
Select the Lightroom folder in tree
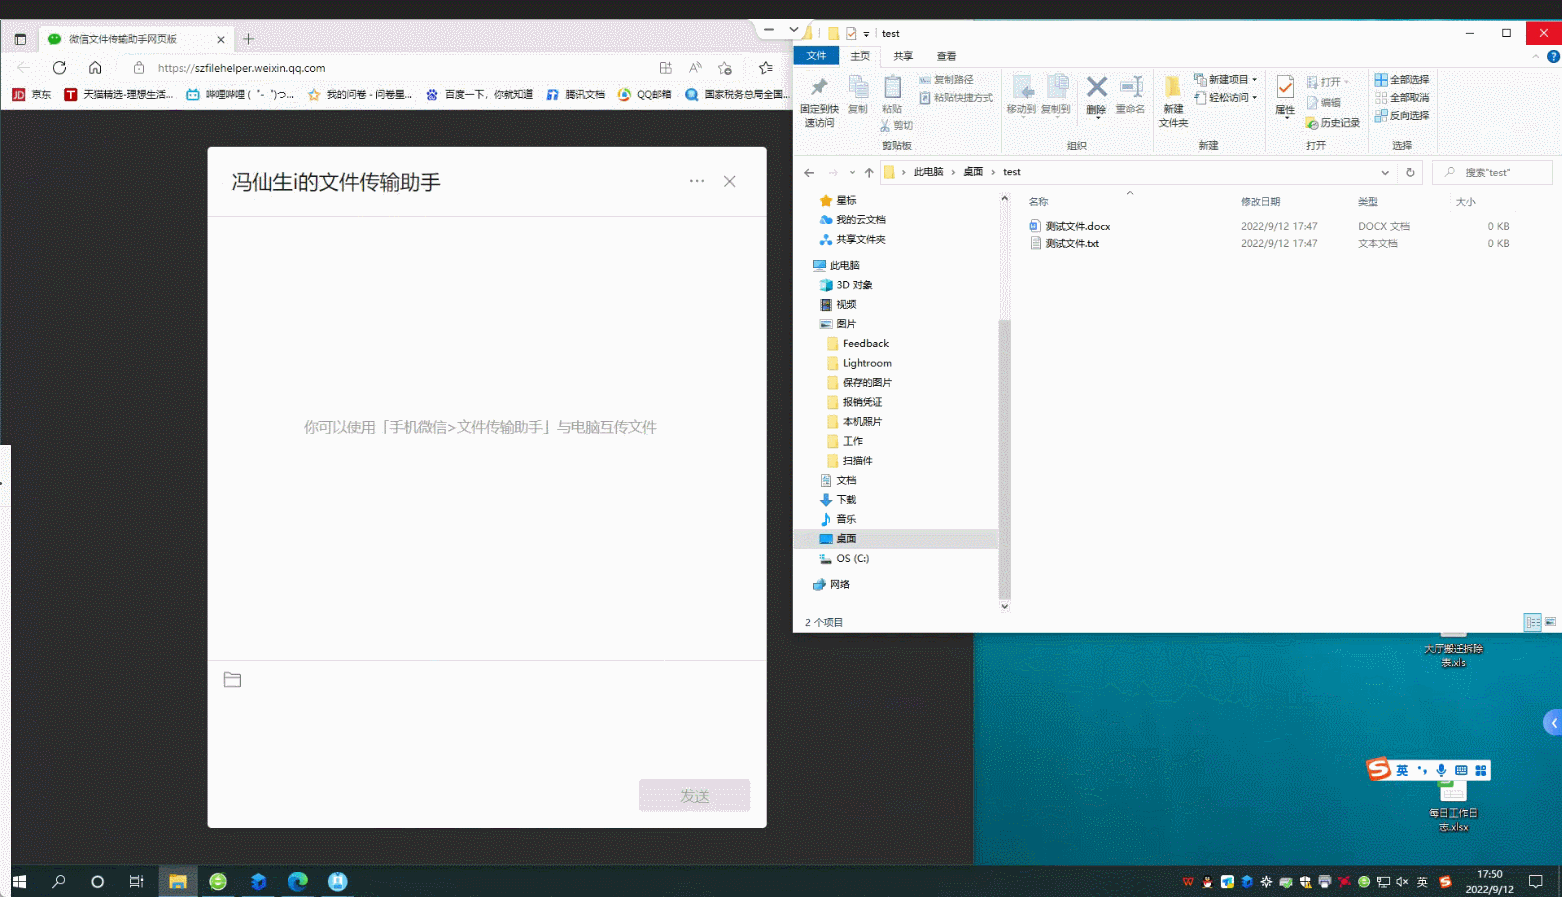coord(859,363)
